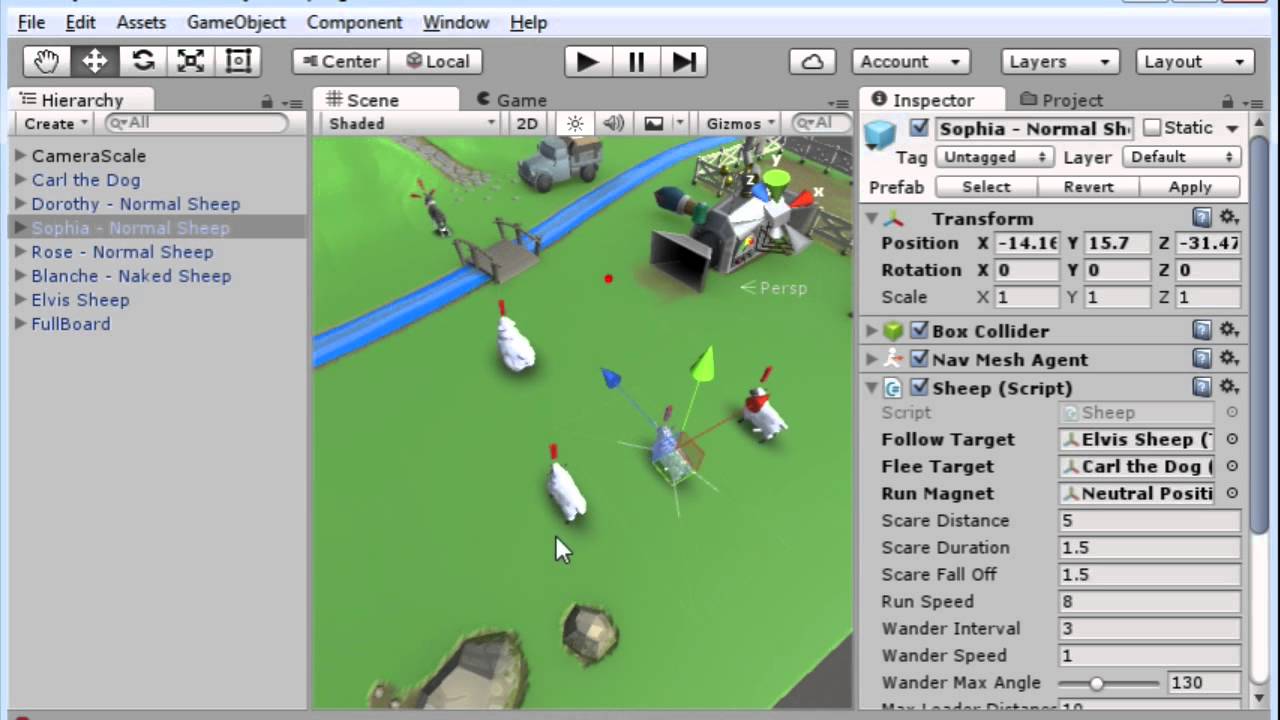1280x720 pixels.
Task: Click object picker for Flee Target
Action: coord(1232,466)
